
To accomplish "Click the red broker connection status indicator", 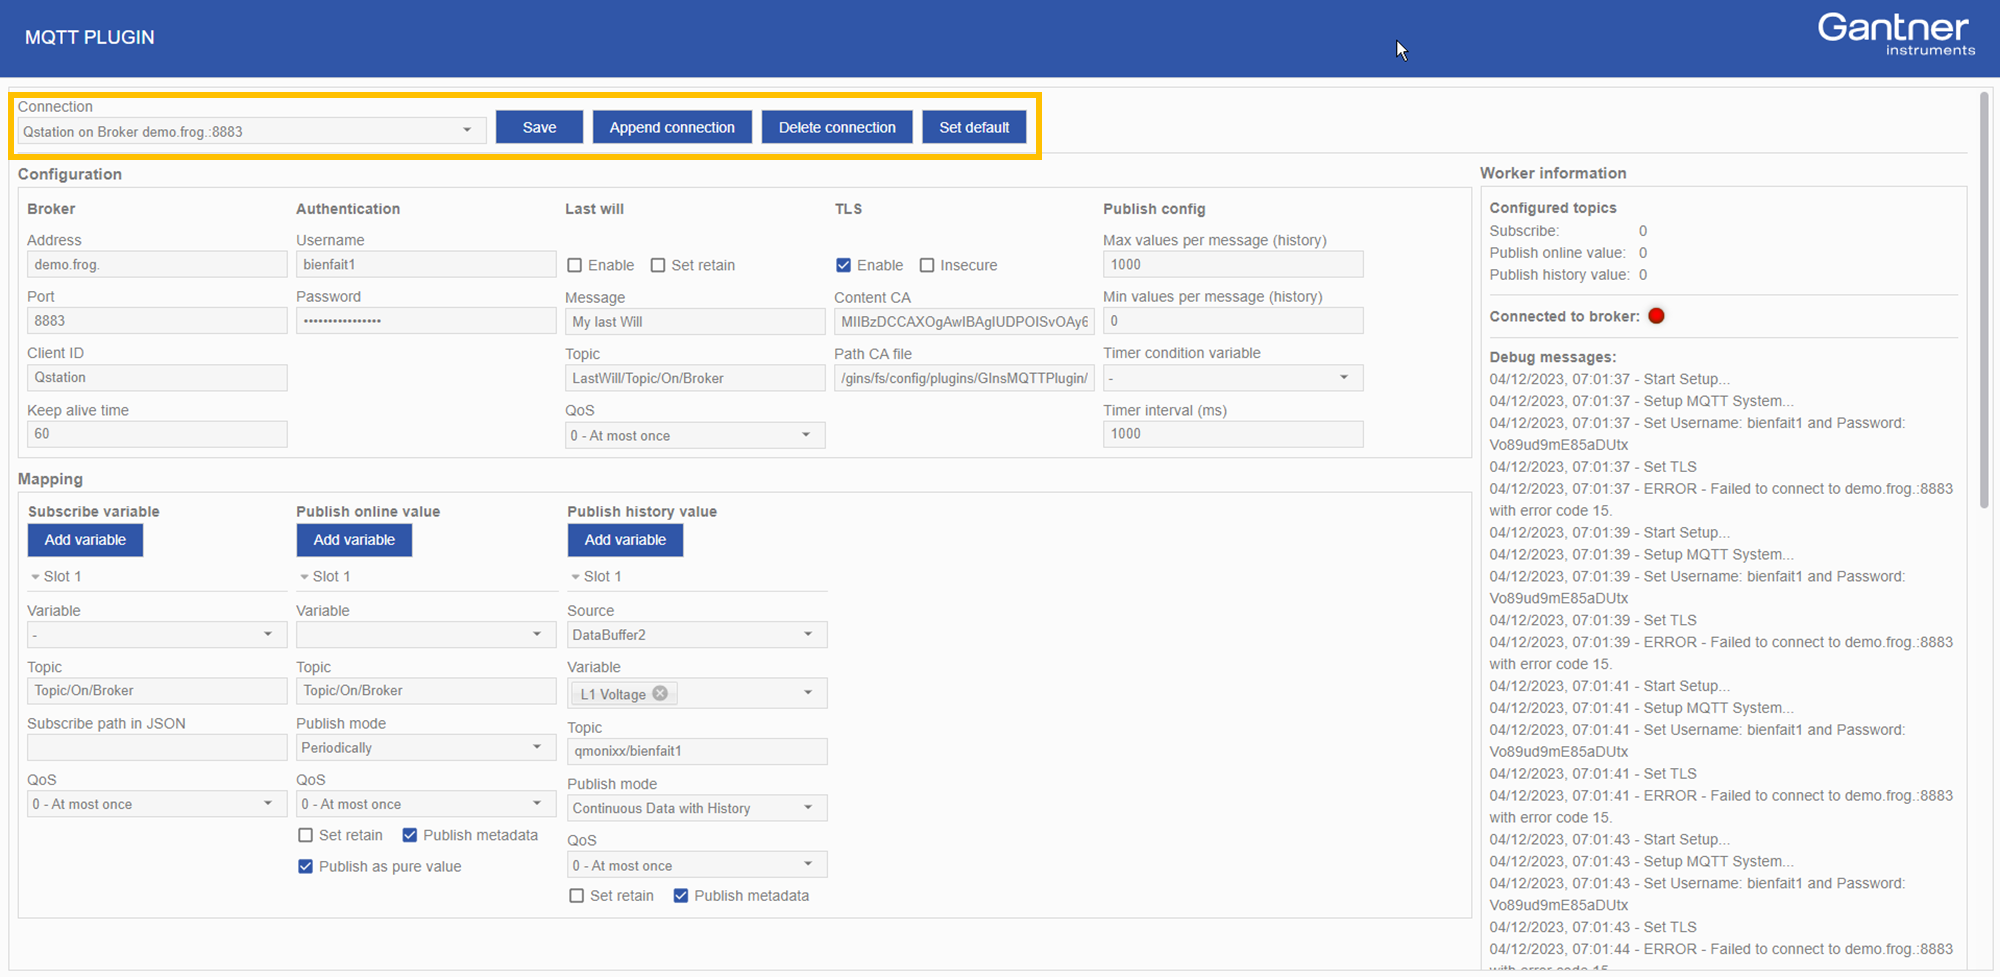I will [1656, 315].
